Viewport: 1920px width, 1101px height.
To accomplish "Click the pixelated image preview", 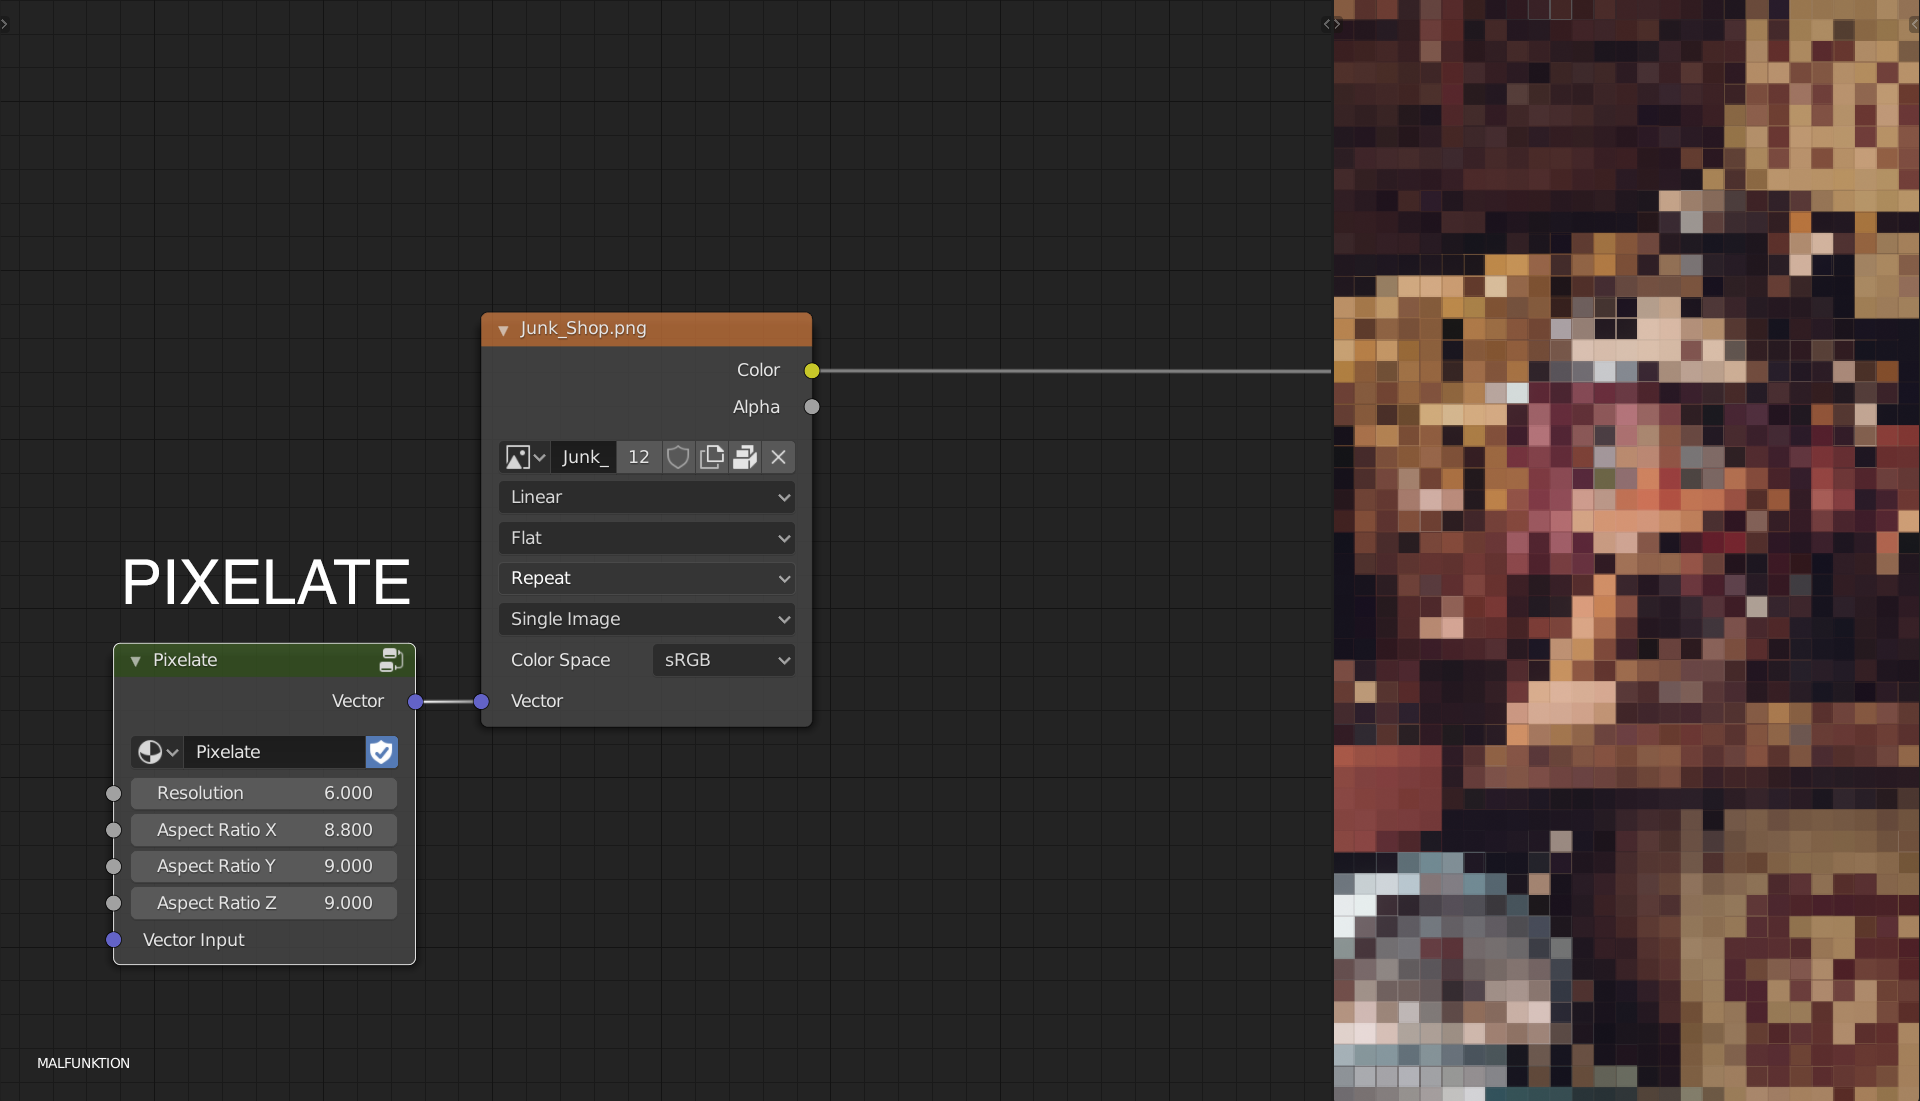I will coord(1627,550).
